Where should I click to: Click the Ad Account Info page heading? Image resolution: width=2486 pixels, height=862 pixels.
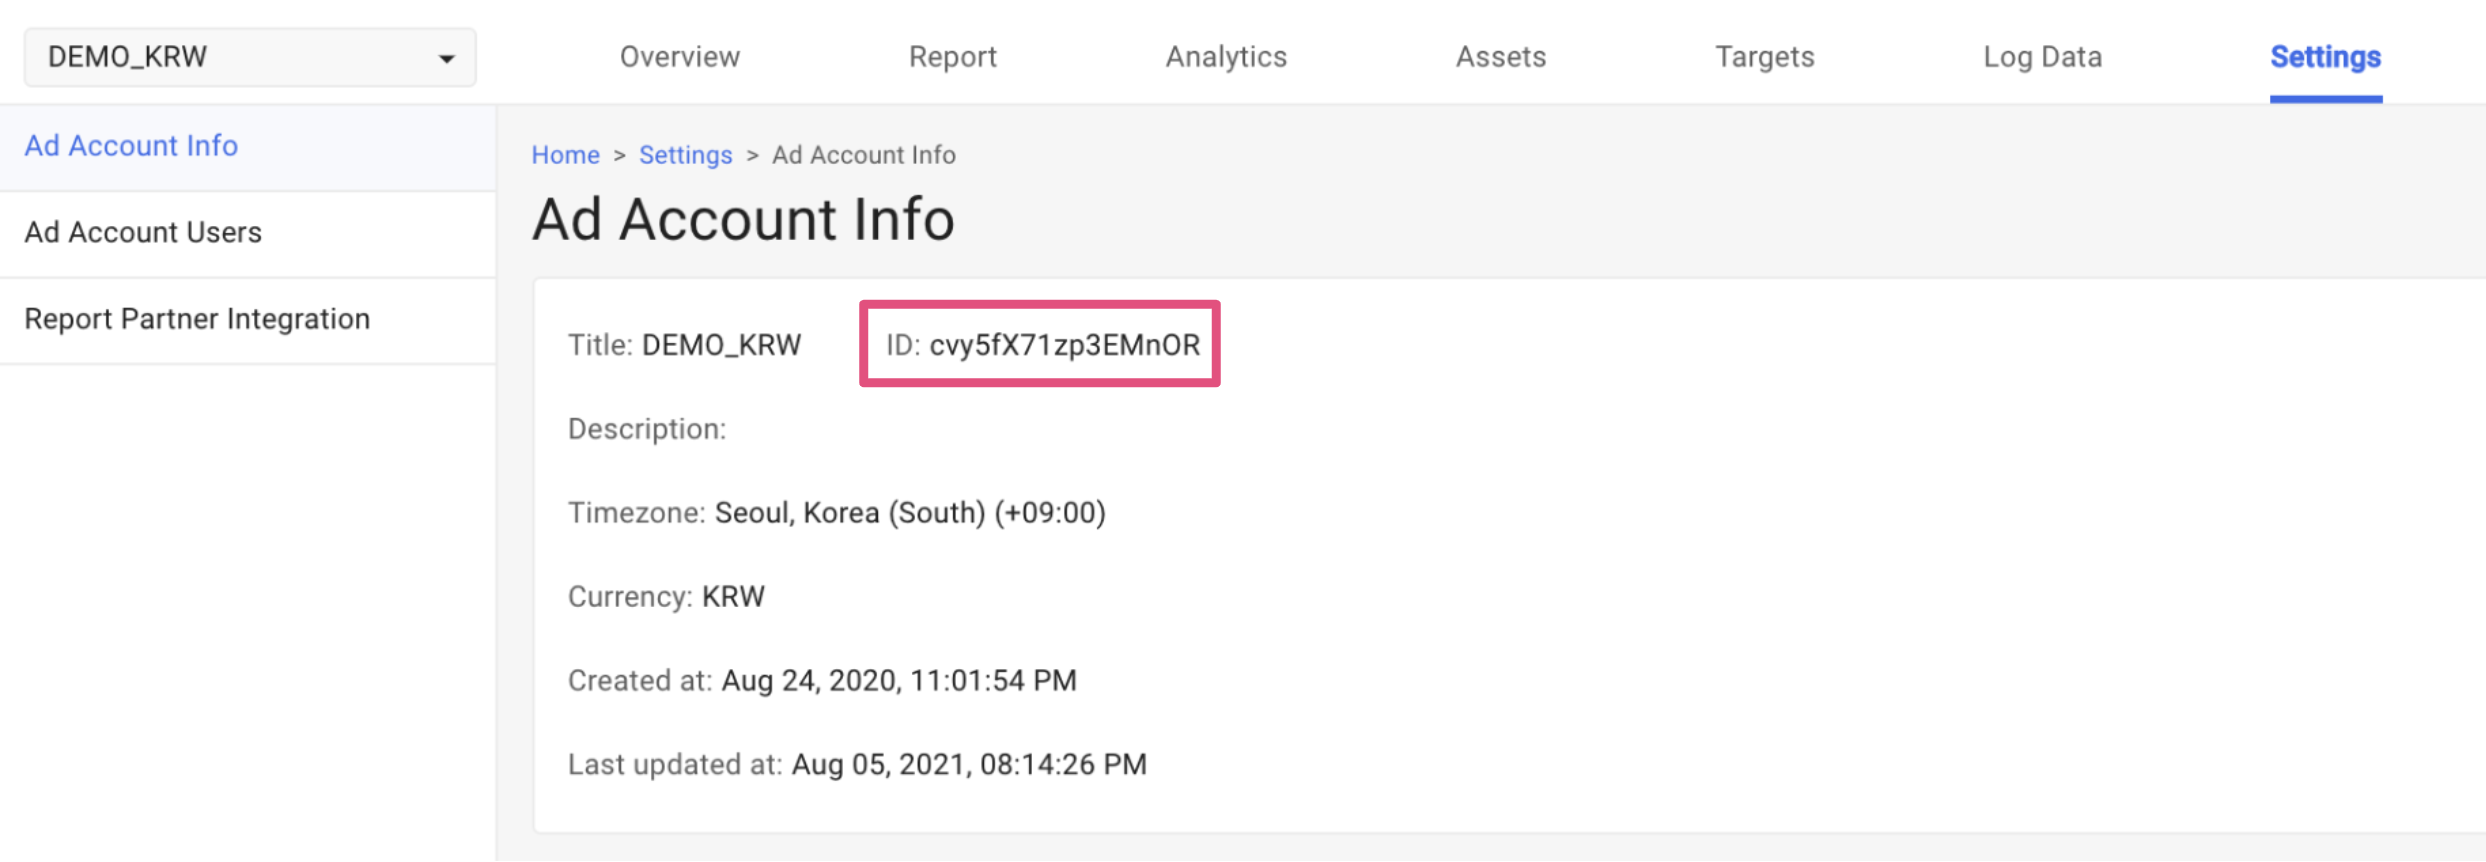click(743, 219)
